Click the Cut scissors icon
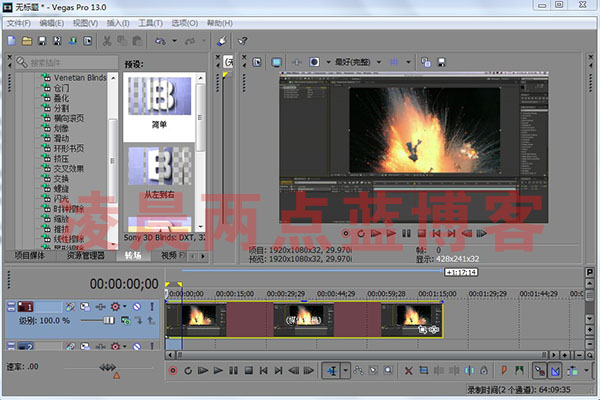 pos(107,41)
